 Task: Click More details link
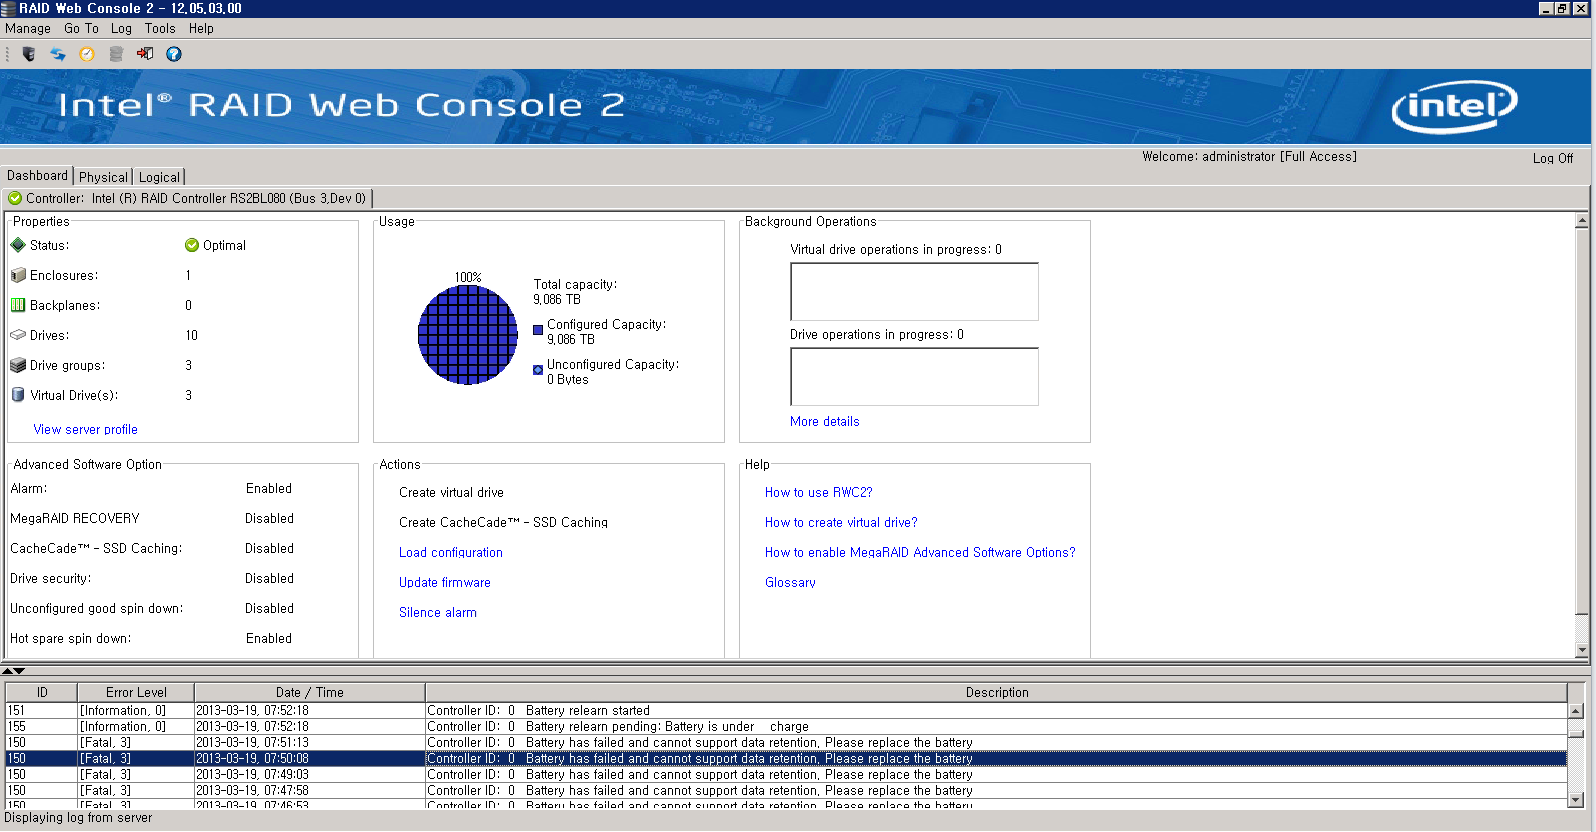click(x=824, y=421)
